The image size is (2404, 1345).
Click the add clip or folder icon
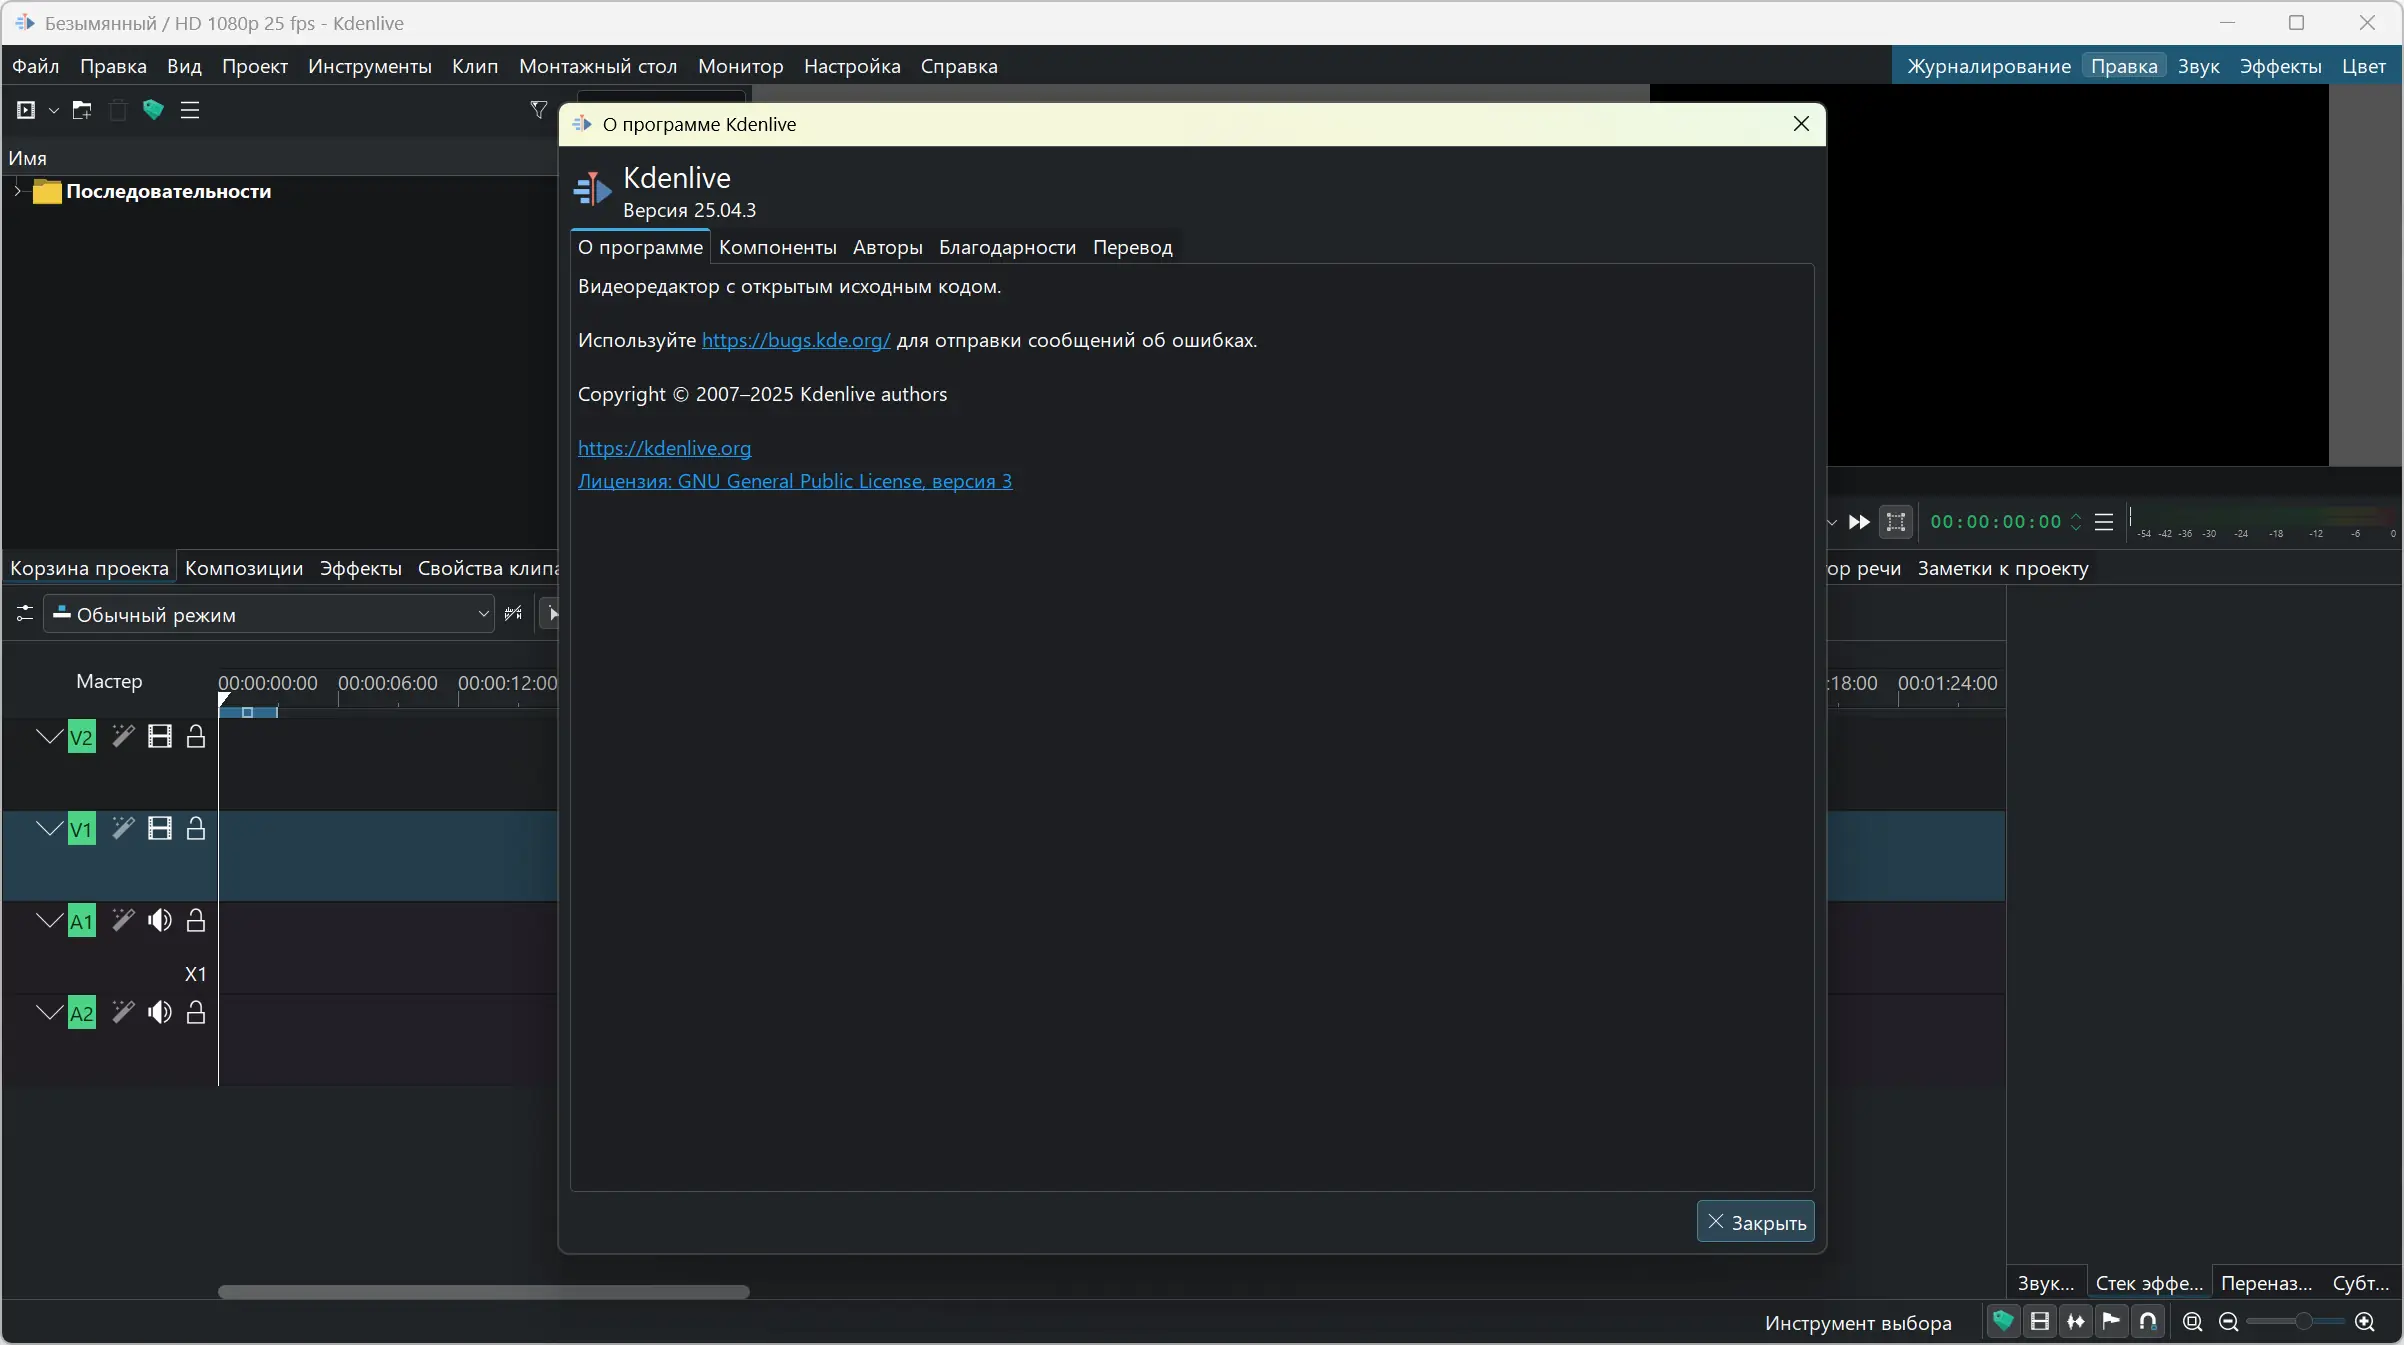pyautogui.click(x=26, y=110)
